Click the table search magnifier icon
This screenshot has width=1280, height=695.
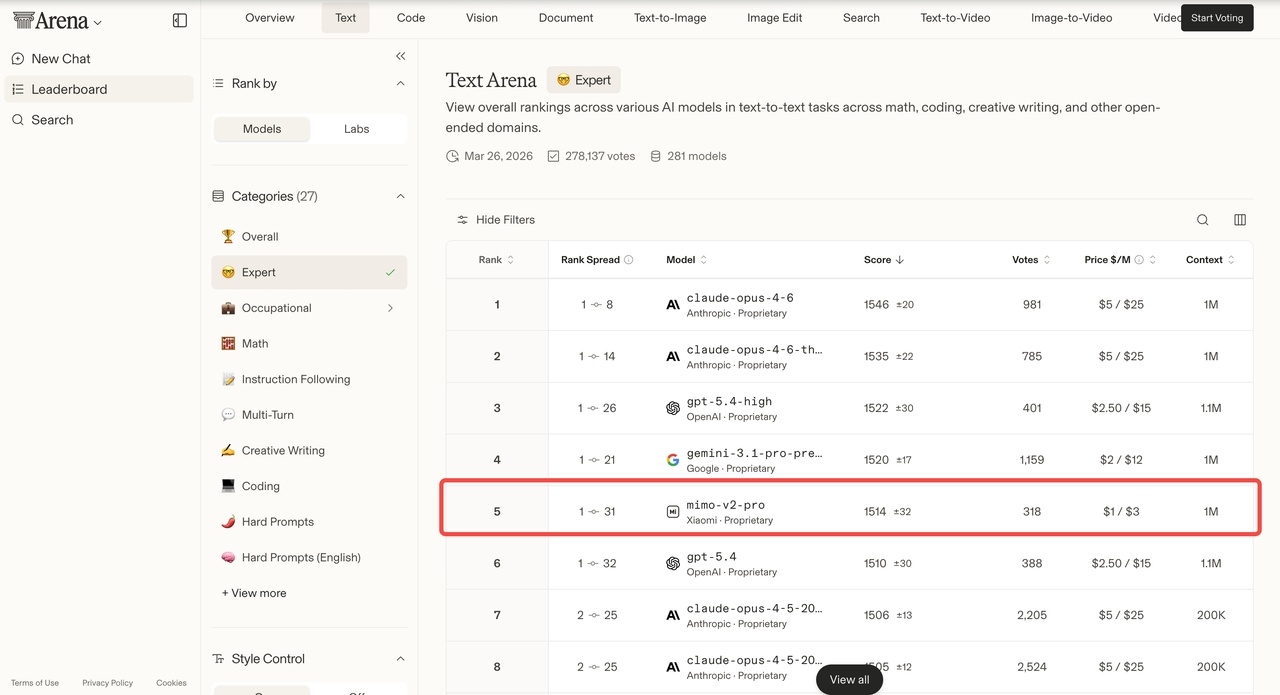(1203, 220)
